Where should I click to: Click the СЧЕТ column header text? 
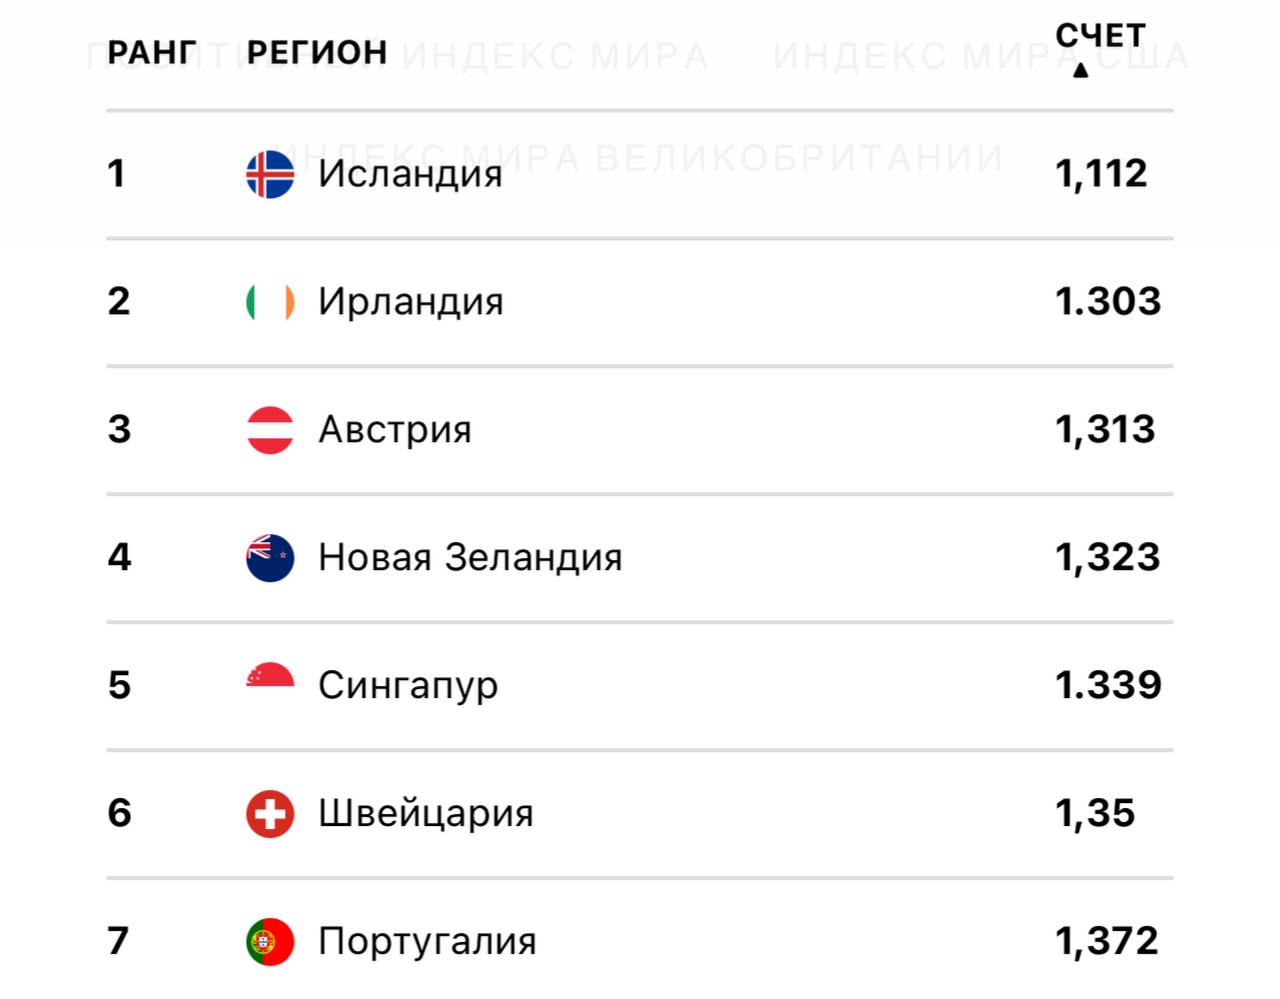[x=1100, y=36]
